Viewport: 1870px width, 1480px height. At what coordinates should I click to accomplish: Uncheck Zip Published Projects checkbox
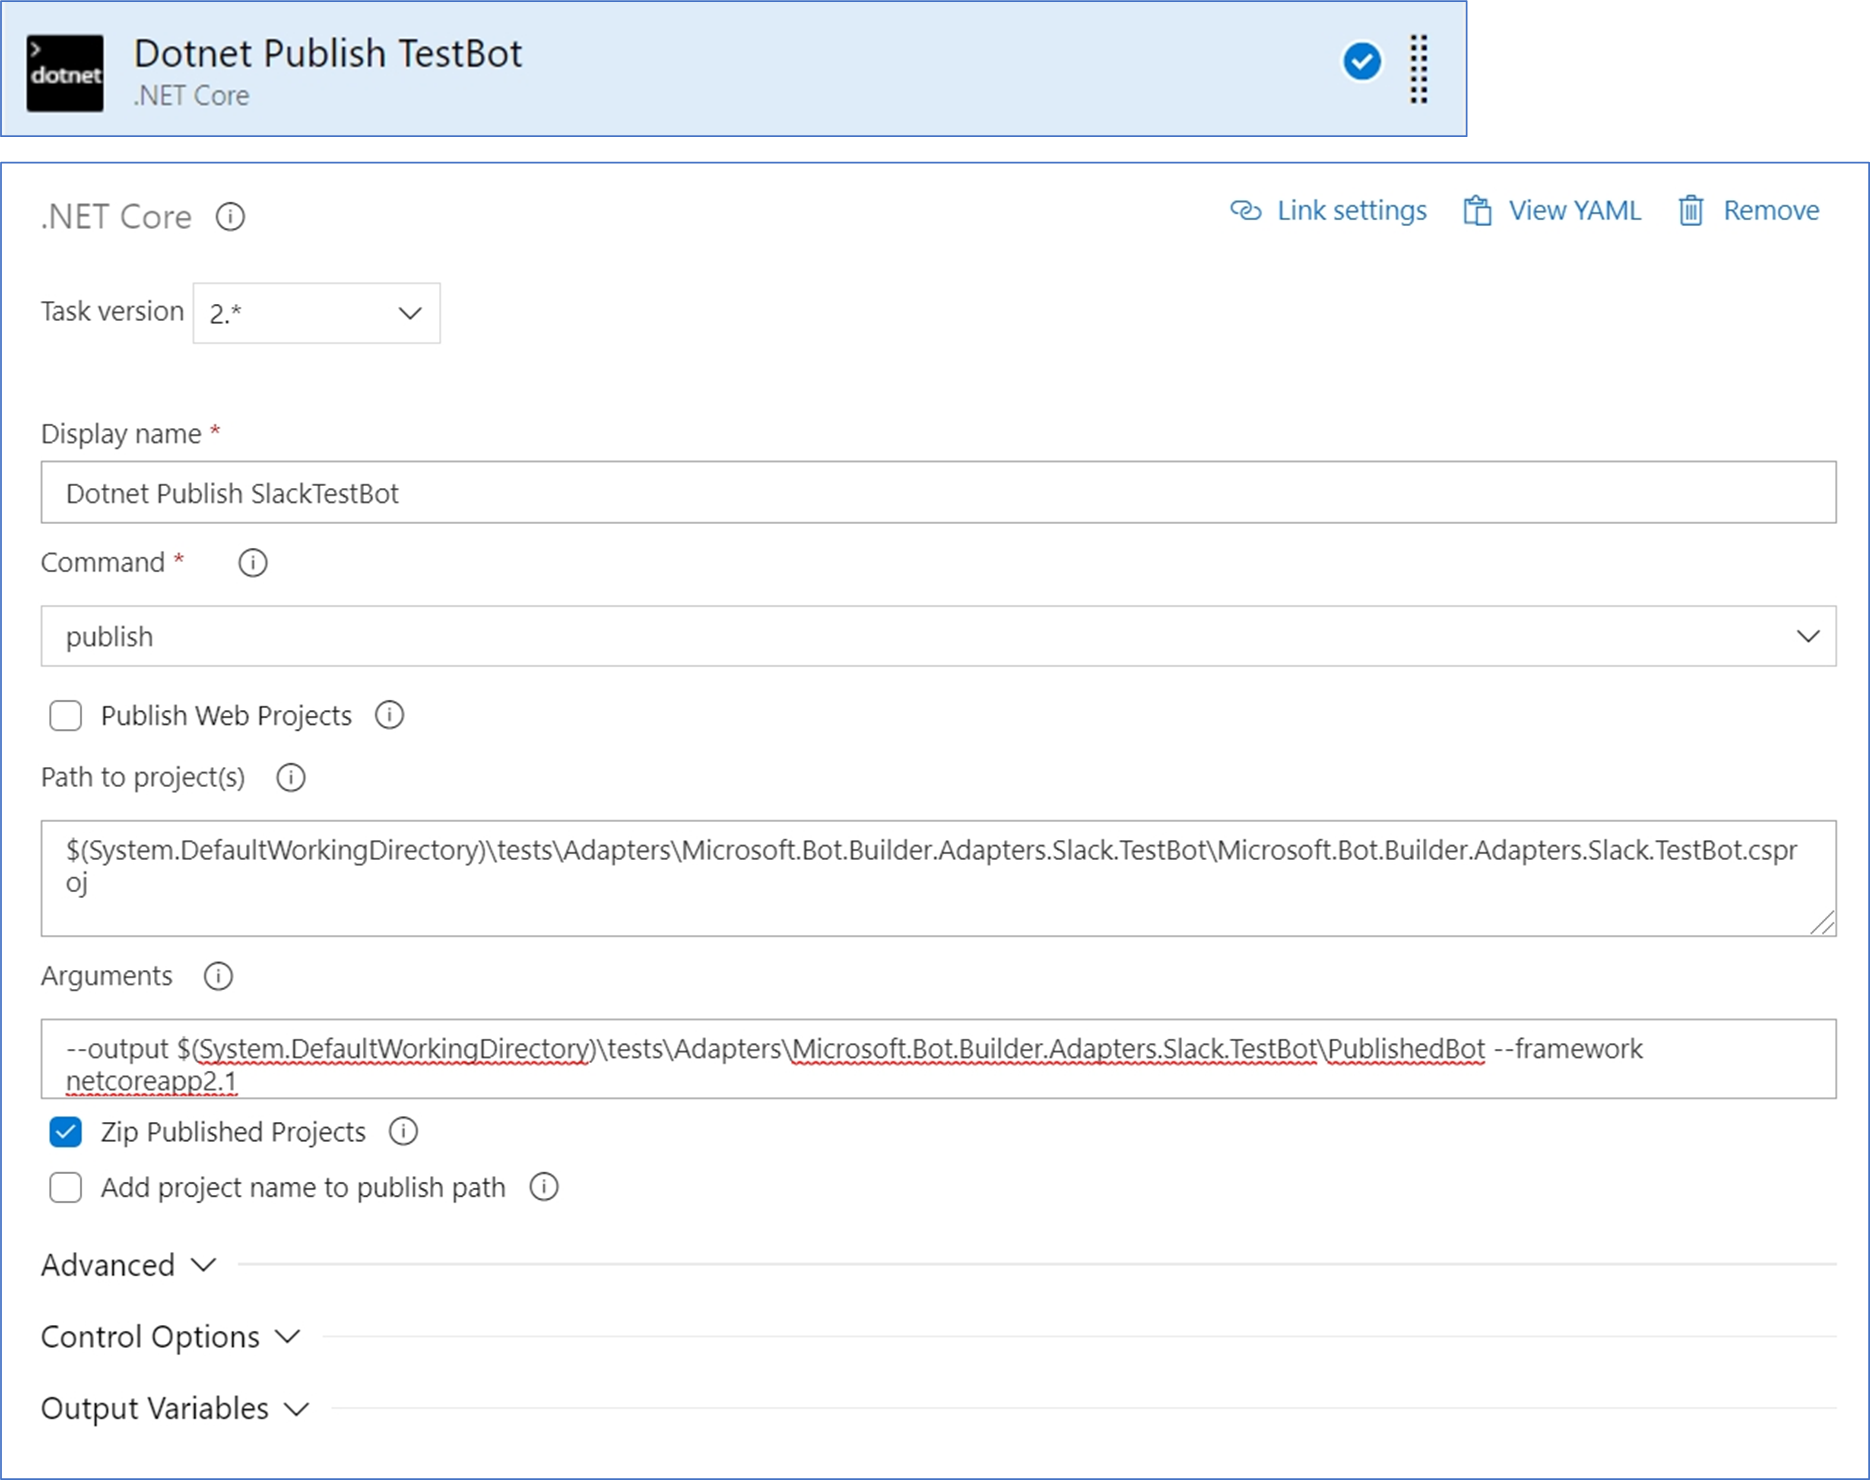coord(66,1132)
